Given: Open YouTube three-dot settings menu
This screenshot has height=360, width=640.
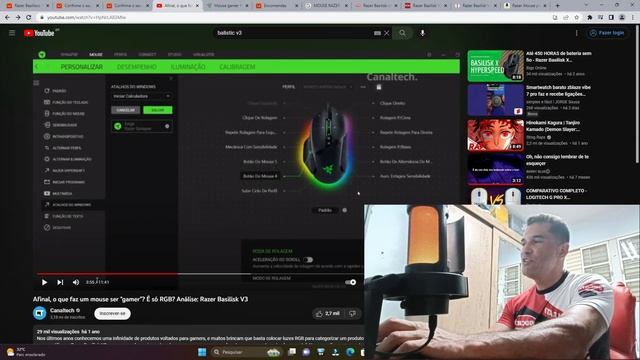Looking at the screenshot, I should (x=576, y=33).
